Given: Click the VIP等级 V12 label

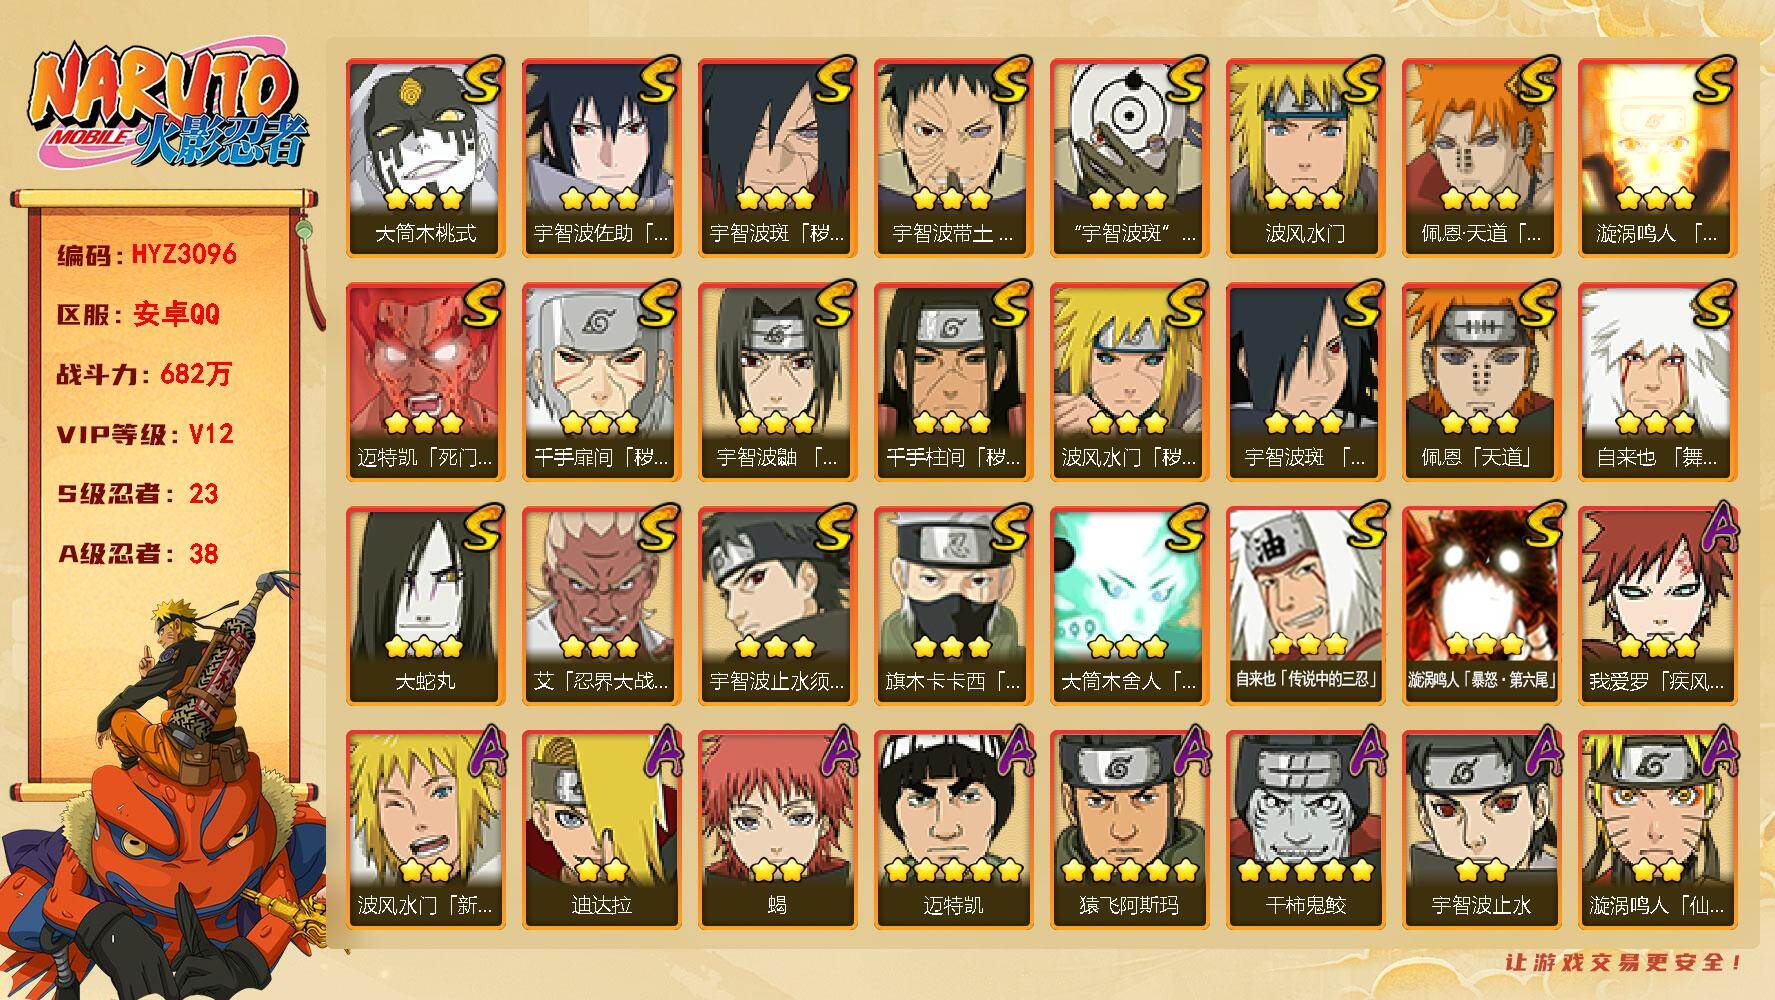Looking at the screenshot, I should [146, 434].
